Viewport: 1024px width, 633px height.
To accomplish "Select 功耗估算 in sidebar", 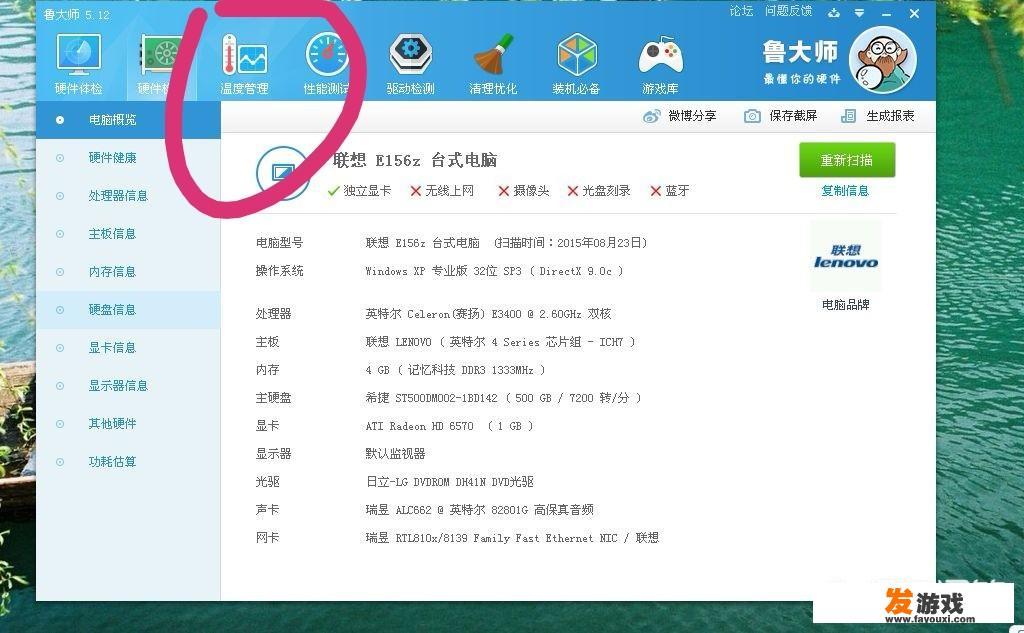I will pos(128,461).
